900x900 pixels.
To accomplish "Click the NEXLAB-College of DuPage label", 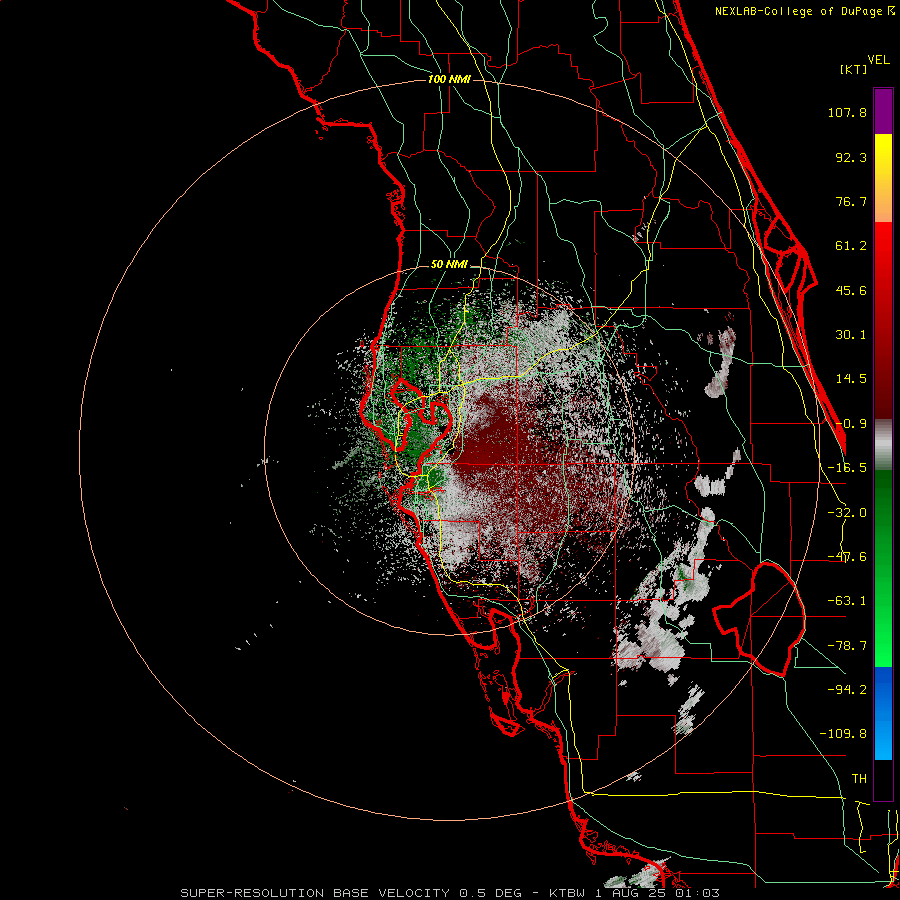I will [x=805, y=11].
